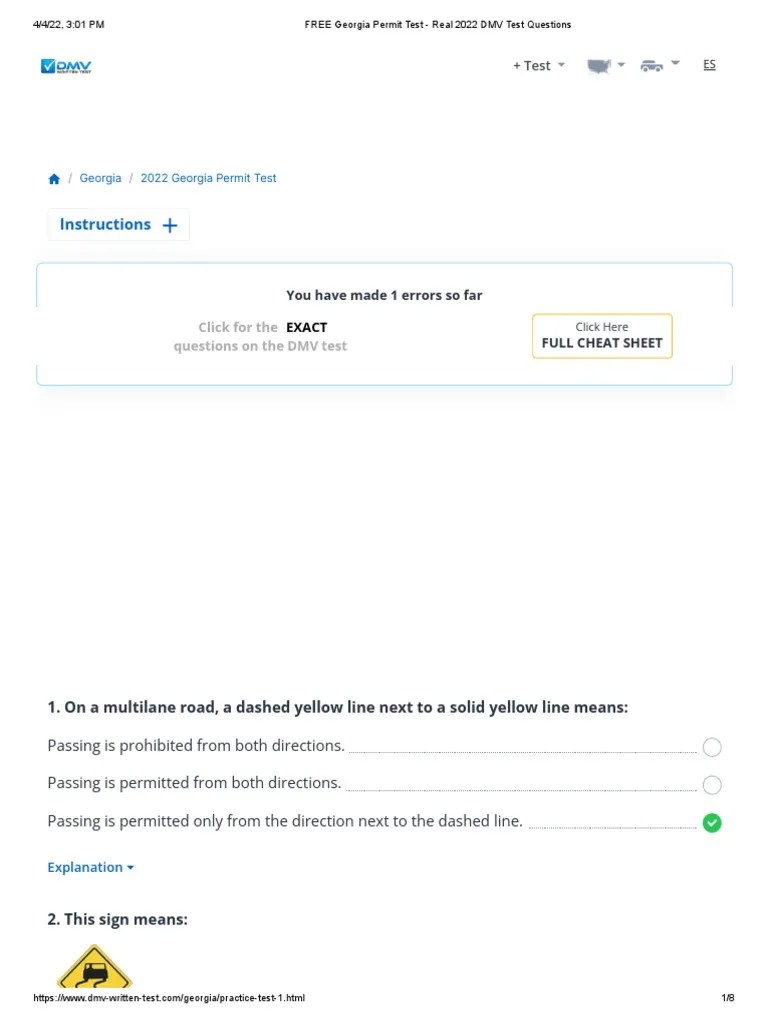This screenshot has height=1024, width=768.
Task: Select 'Passing is permitted from both directions'
Action: pyautogui.click(x=711, y=785)
